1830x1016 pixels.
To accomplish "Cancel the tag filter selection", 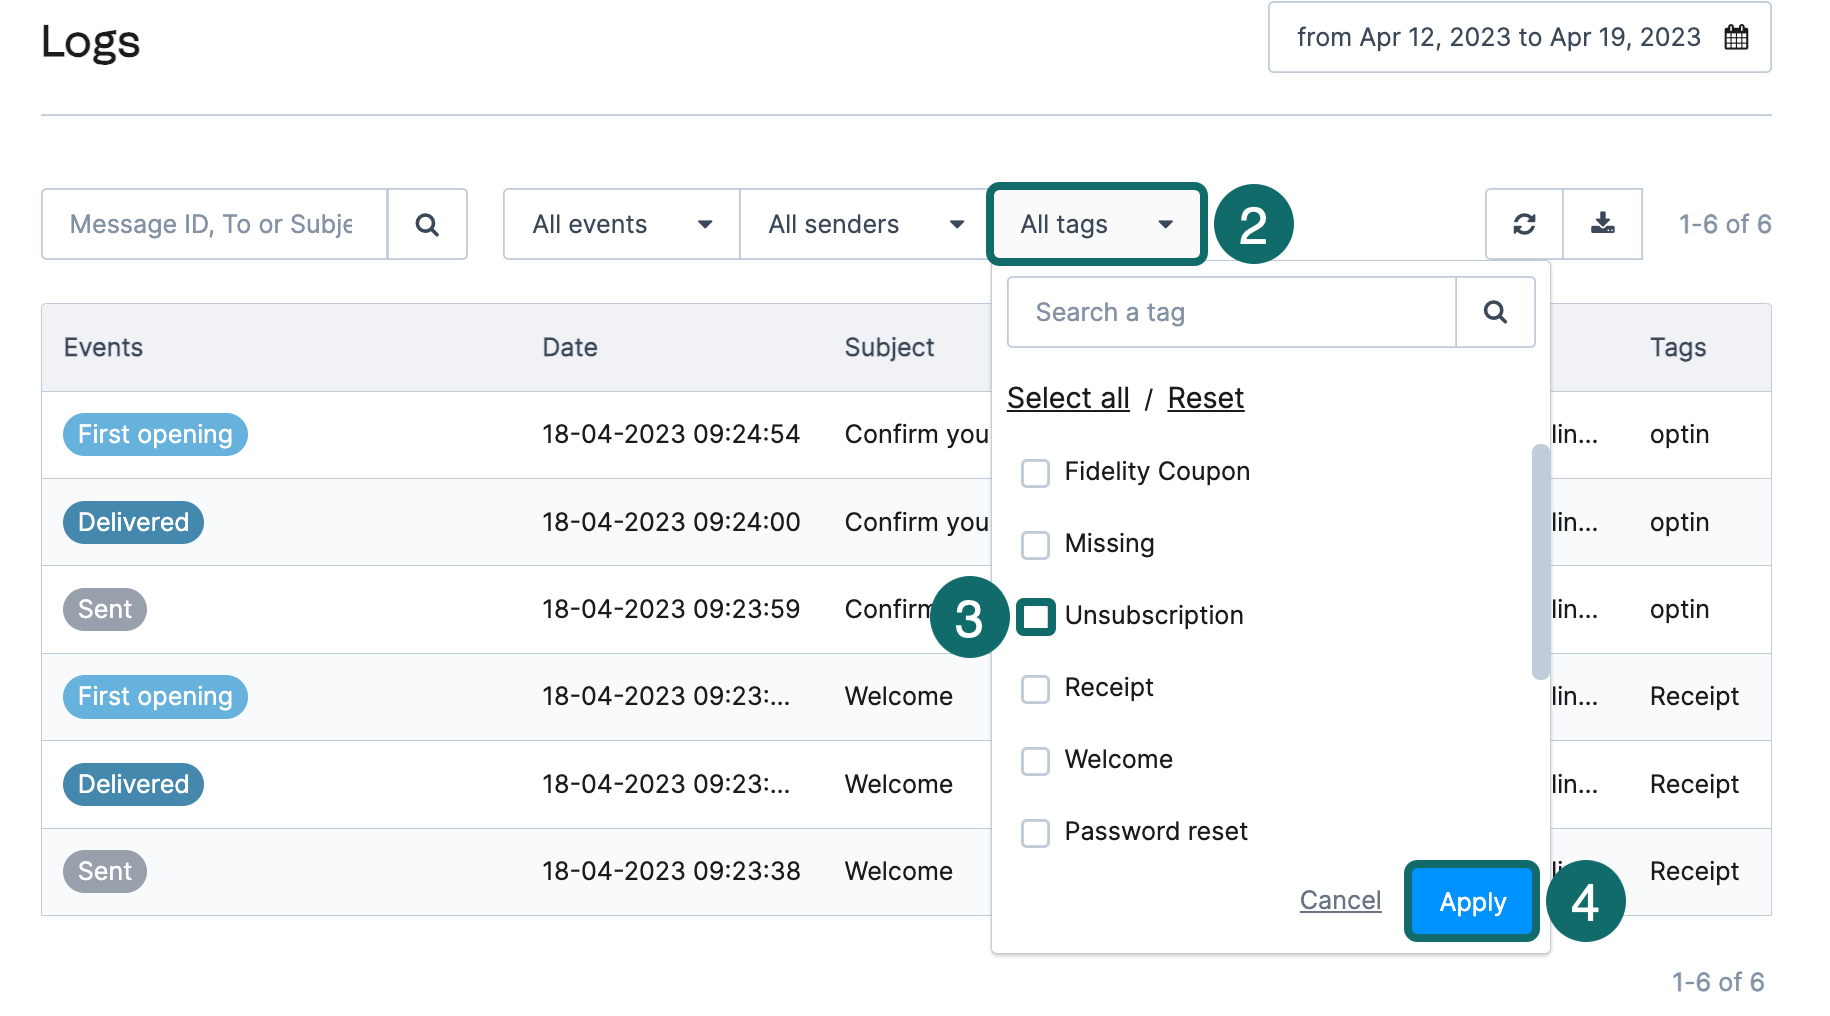I will point(1340,901).
